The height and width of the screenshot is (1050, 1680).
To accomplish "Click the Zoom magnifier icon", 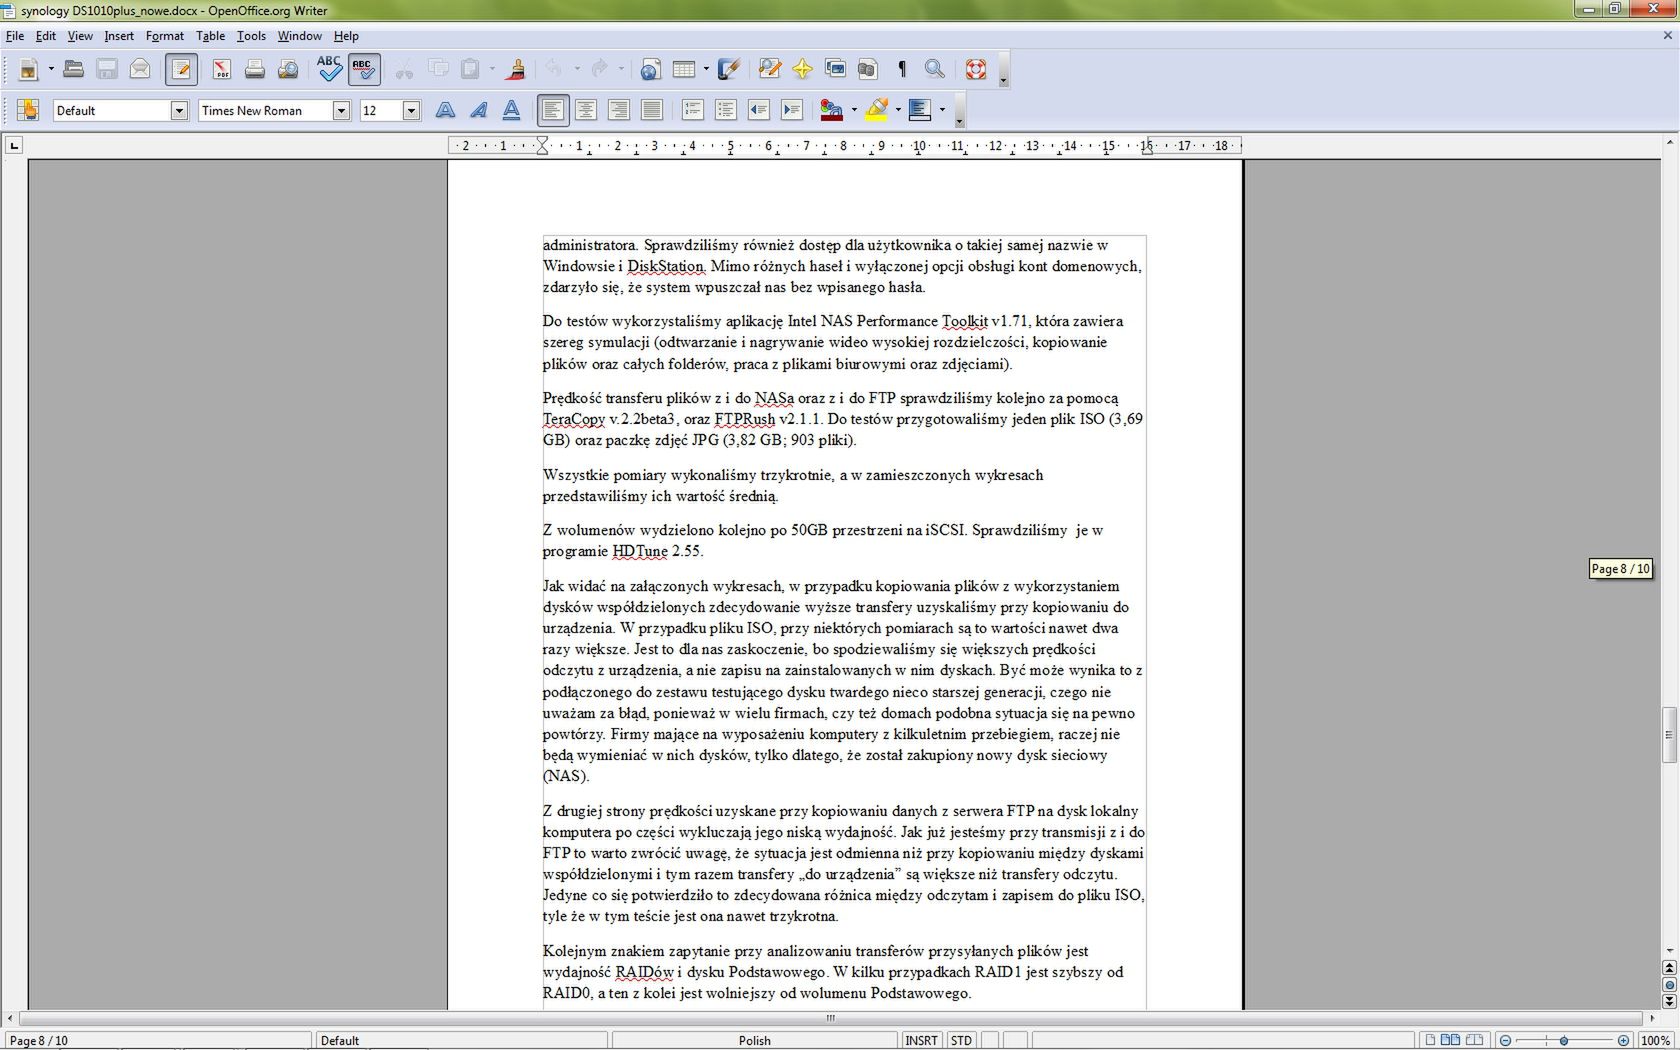I will [x=934, y=69].
